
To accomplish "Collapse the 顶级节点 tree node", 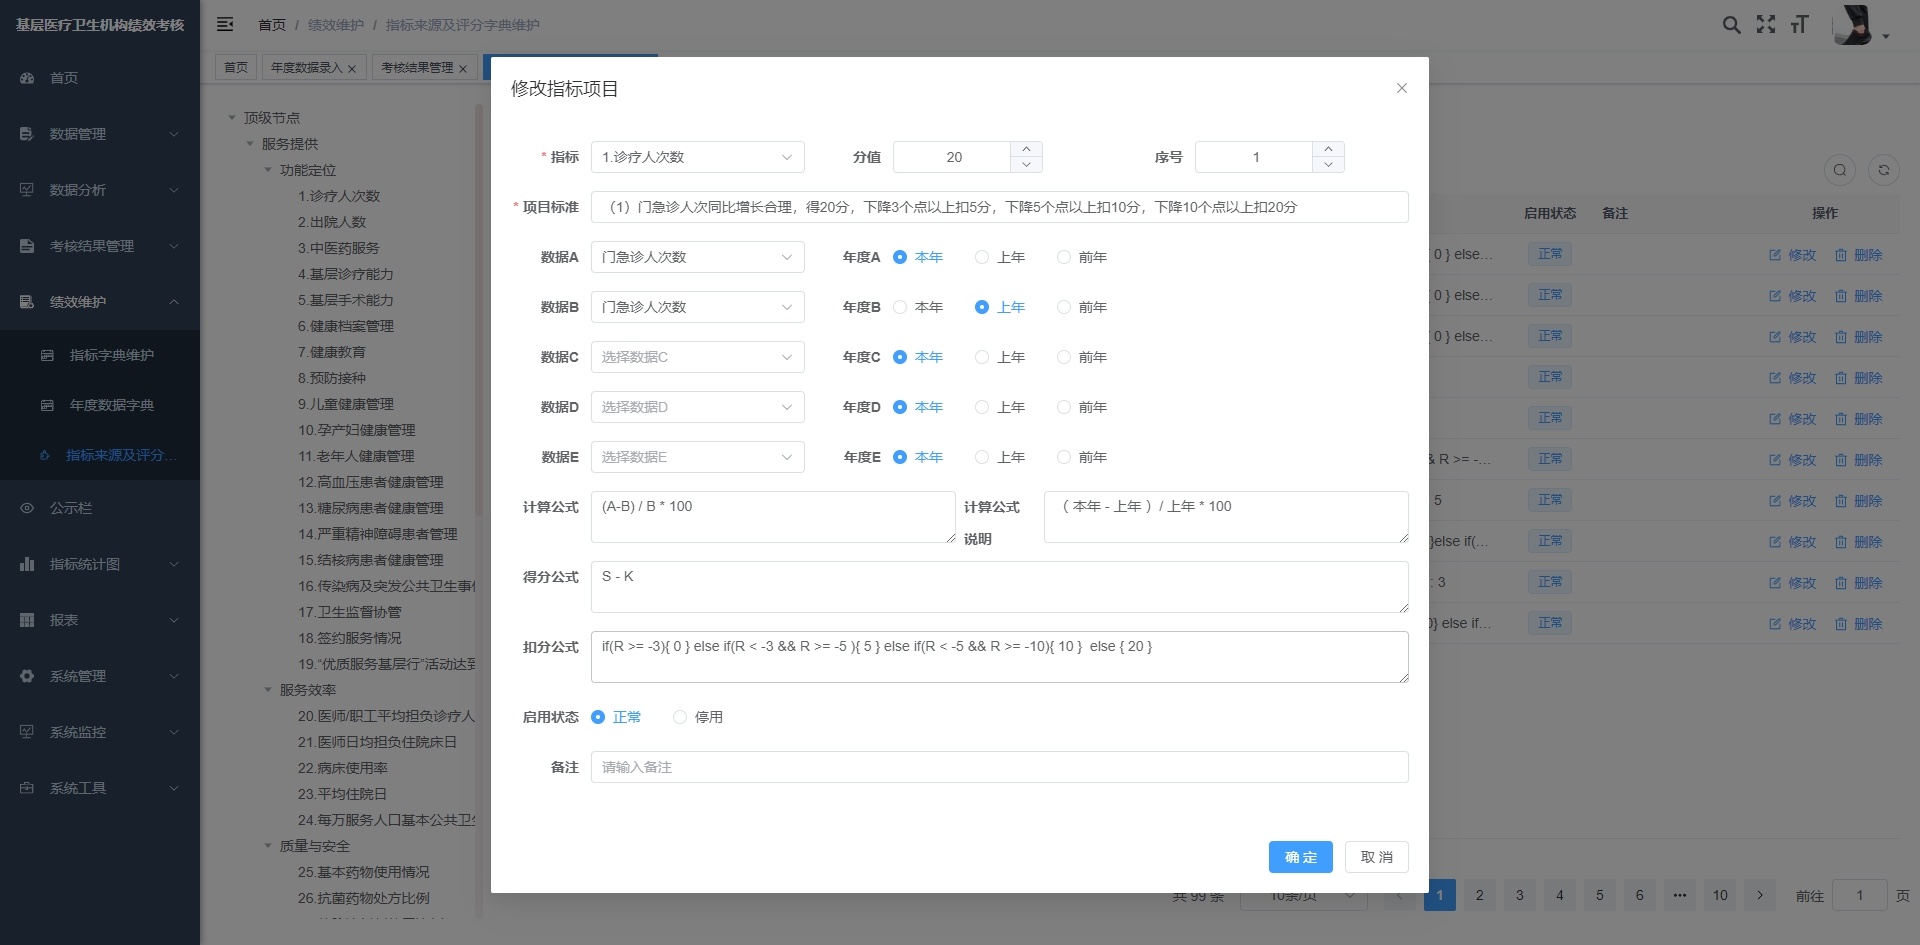I will (x=232, y=118).
